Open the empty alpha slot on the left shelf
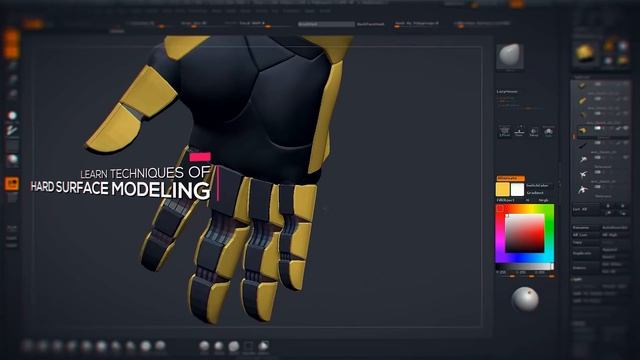Screen dimensions: 640x360 pos(12,145)
